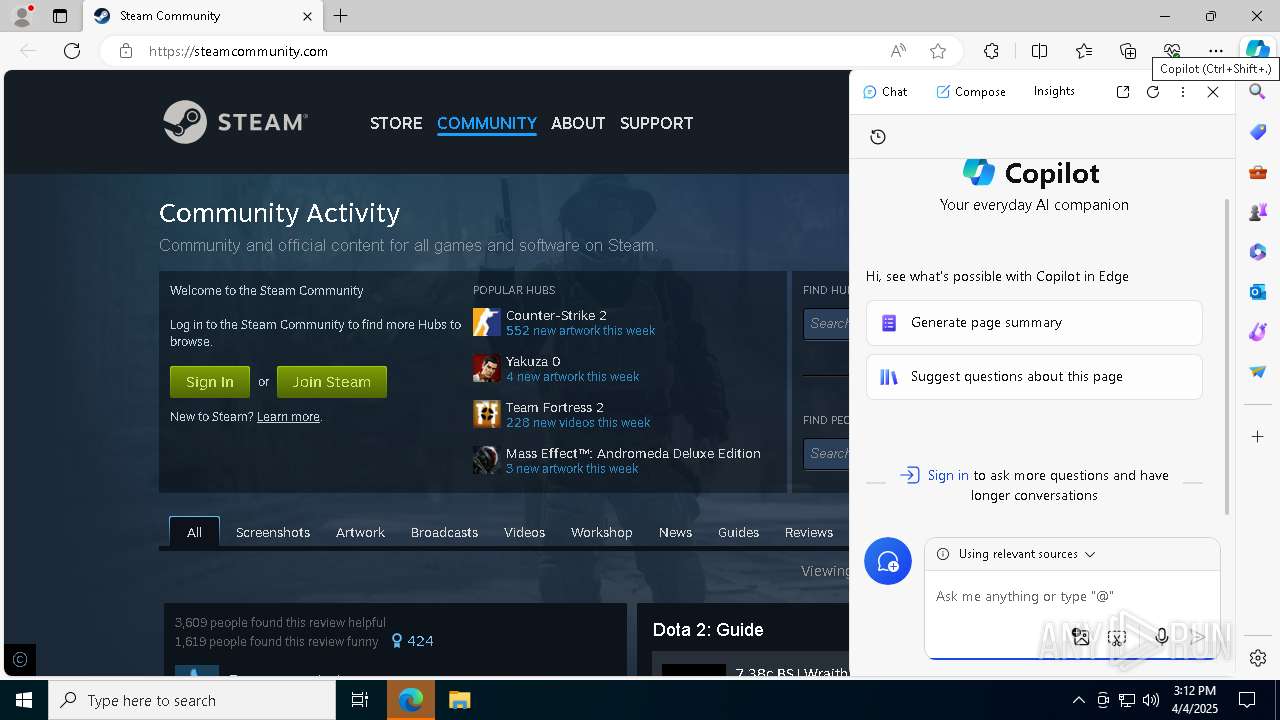The image size is (1280, 720).
Task: Open Team Fortress 2 hub
Action: (555, 407)
